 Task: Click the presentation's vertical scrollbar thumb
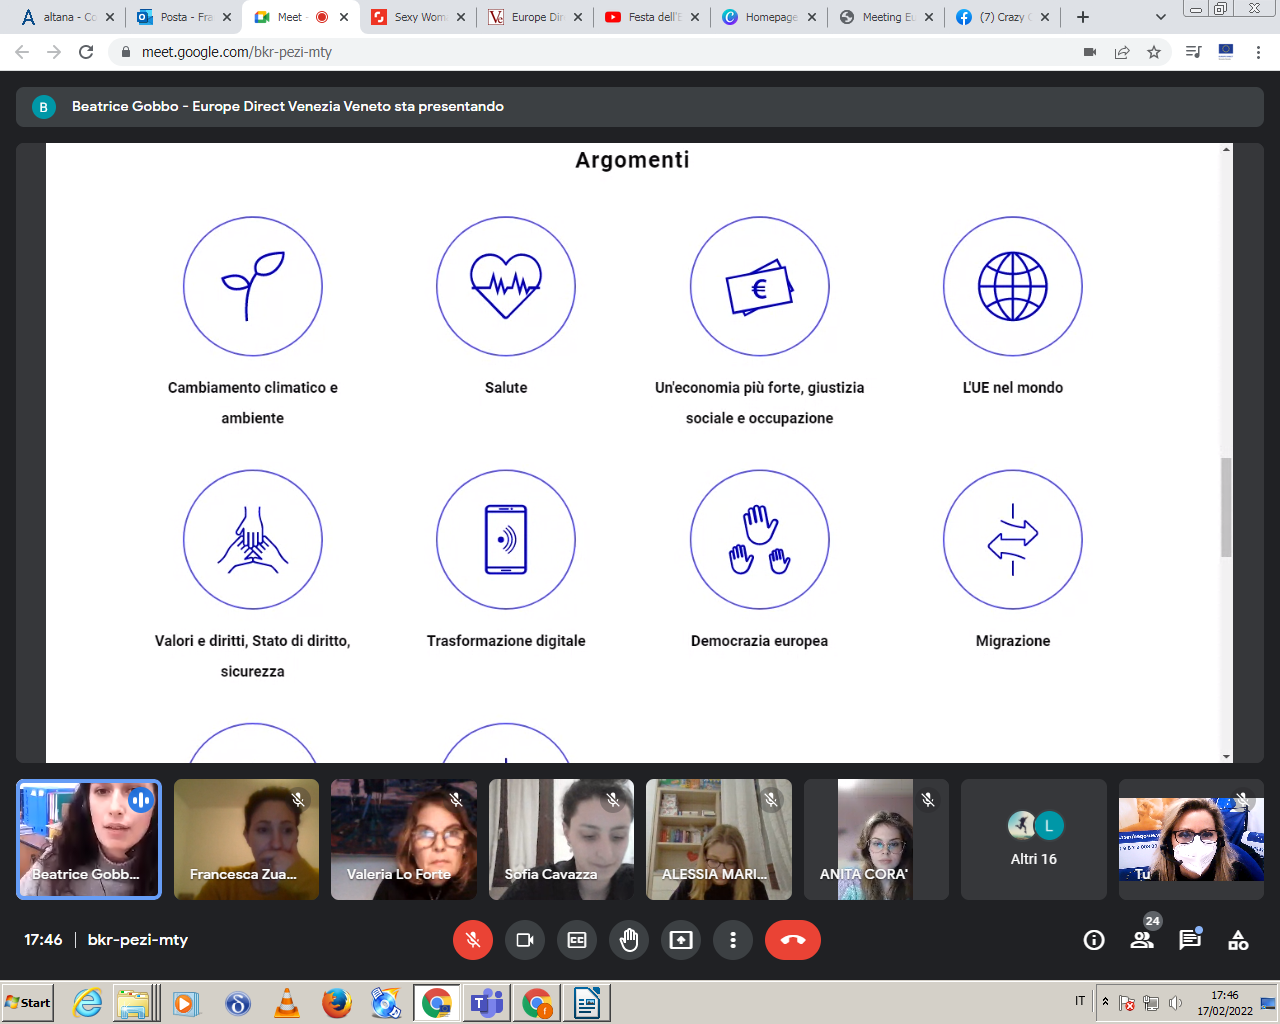coord(1226,507)
